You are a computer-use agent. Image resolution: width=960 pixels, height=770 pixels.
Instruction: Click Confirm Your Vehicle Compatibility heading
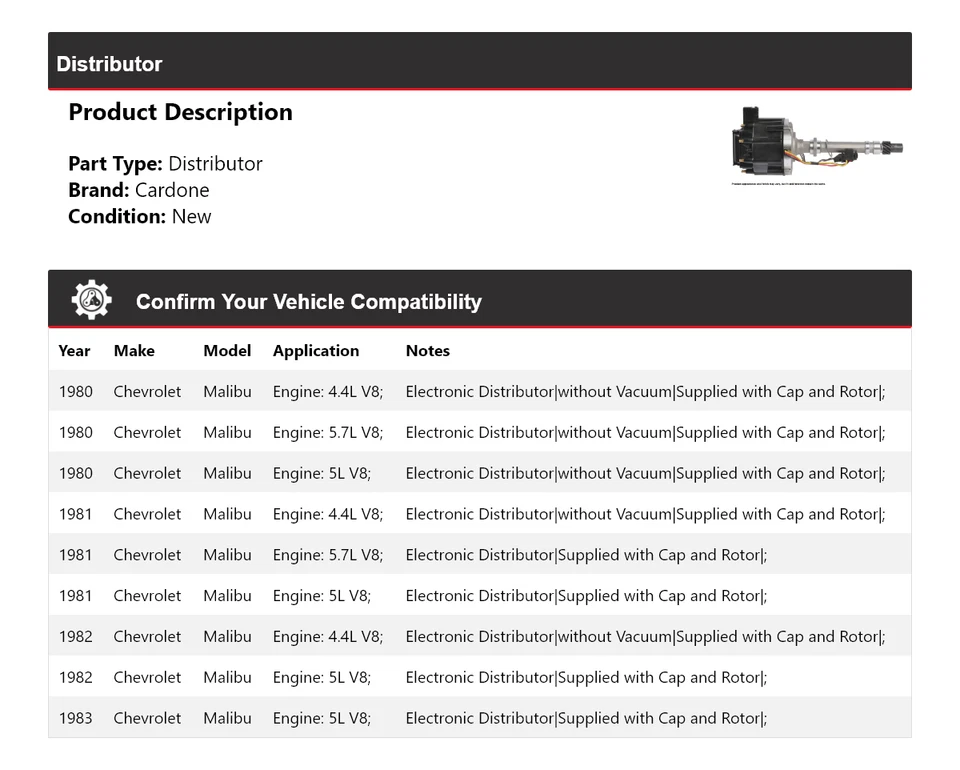point(308,302)
